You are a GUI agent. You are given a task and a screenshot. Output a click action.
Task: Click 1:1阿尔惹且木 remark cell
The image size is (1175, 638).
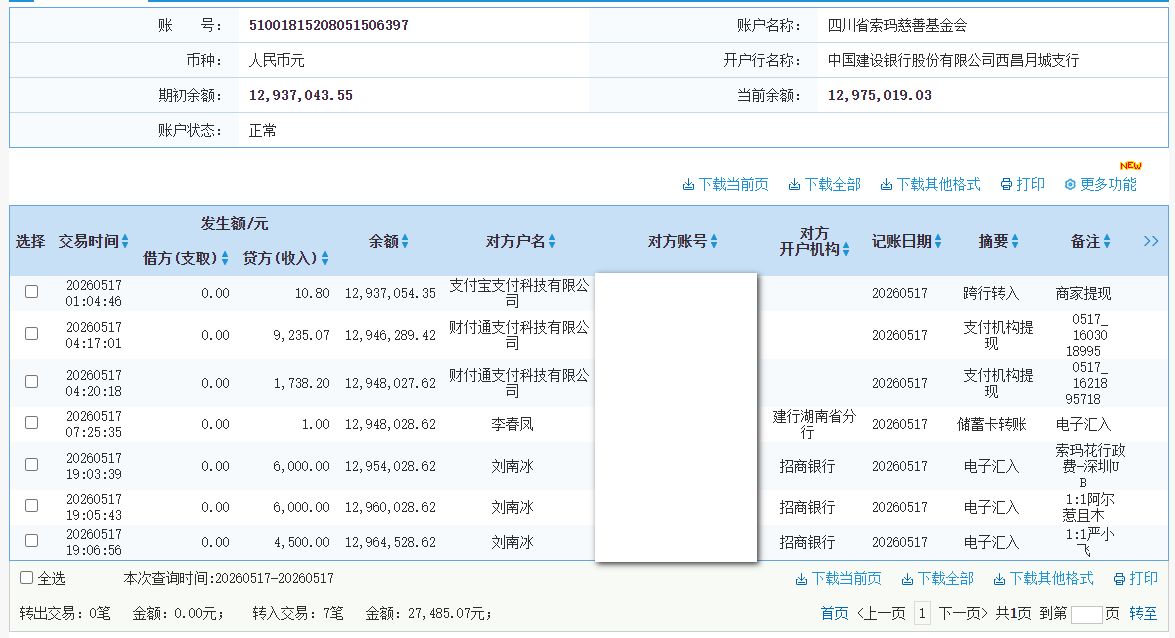pyautogui.click(x=1090, y=508)
